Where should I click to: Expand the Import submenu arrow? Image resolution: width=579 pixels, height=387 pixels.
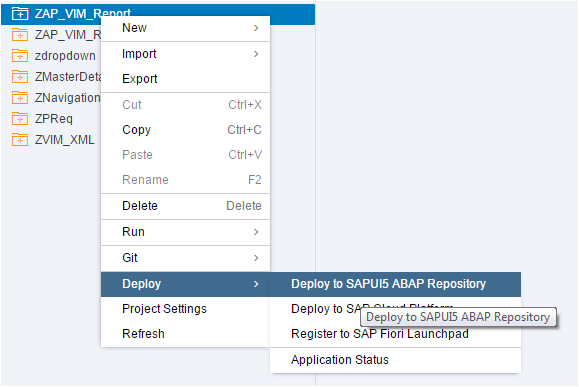pos(256,54)
